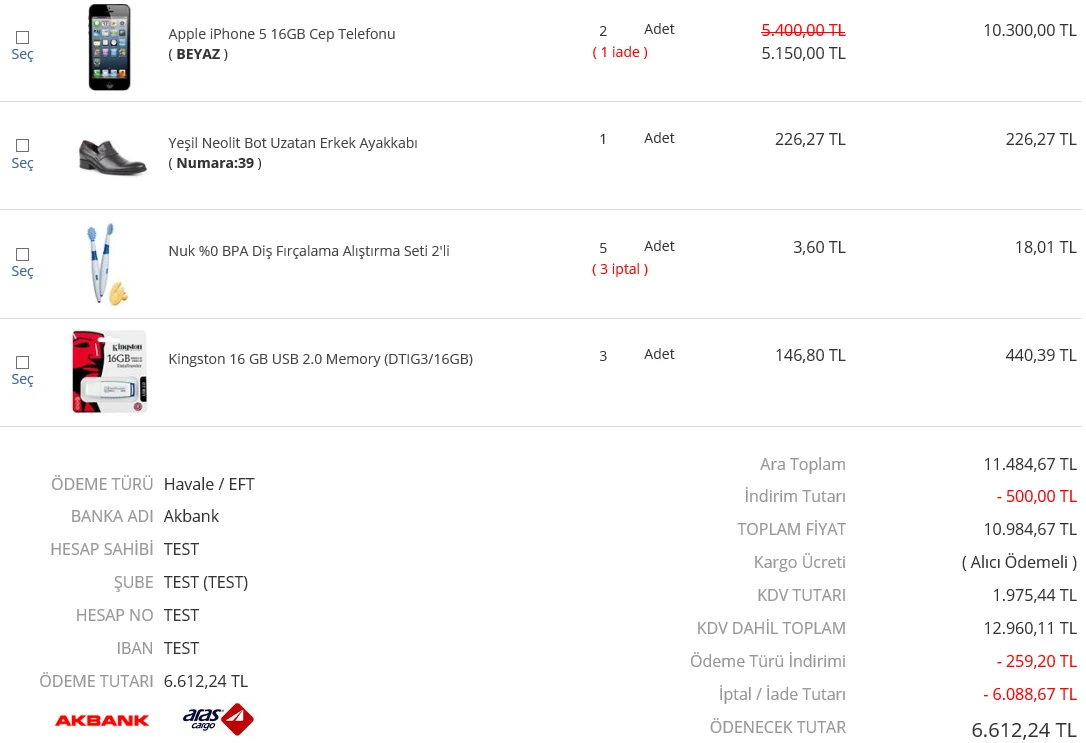Click the Aras Kargo logo

click(x=217, y=719)
